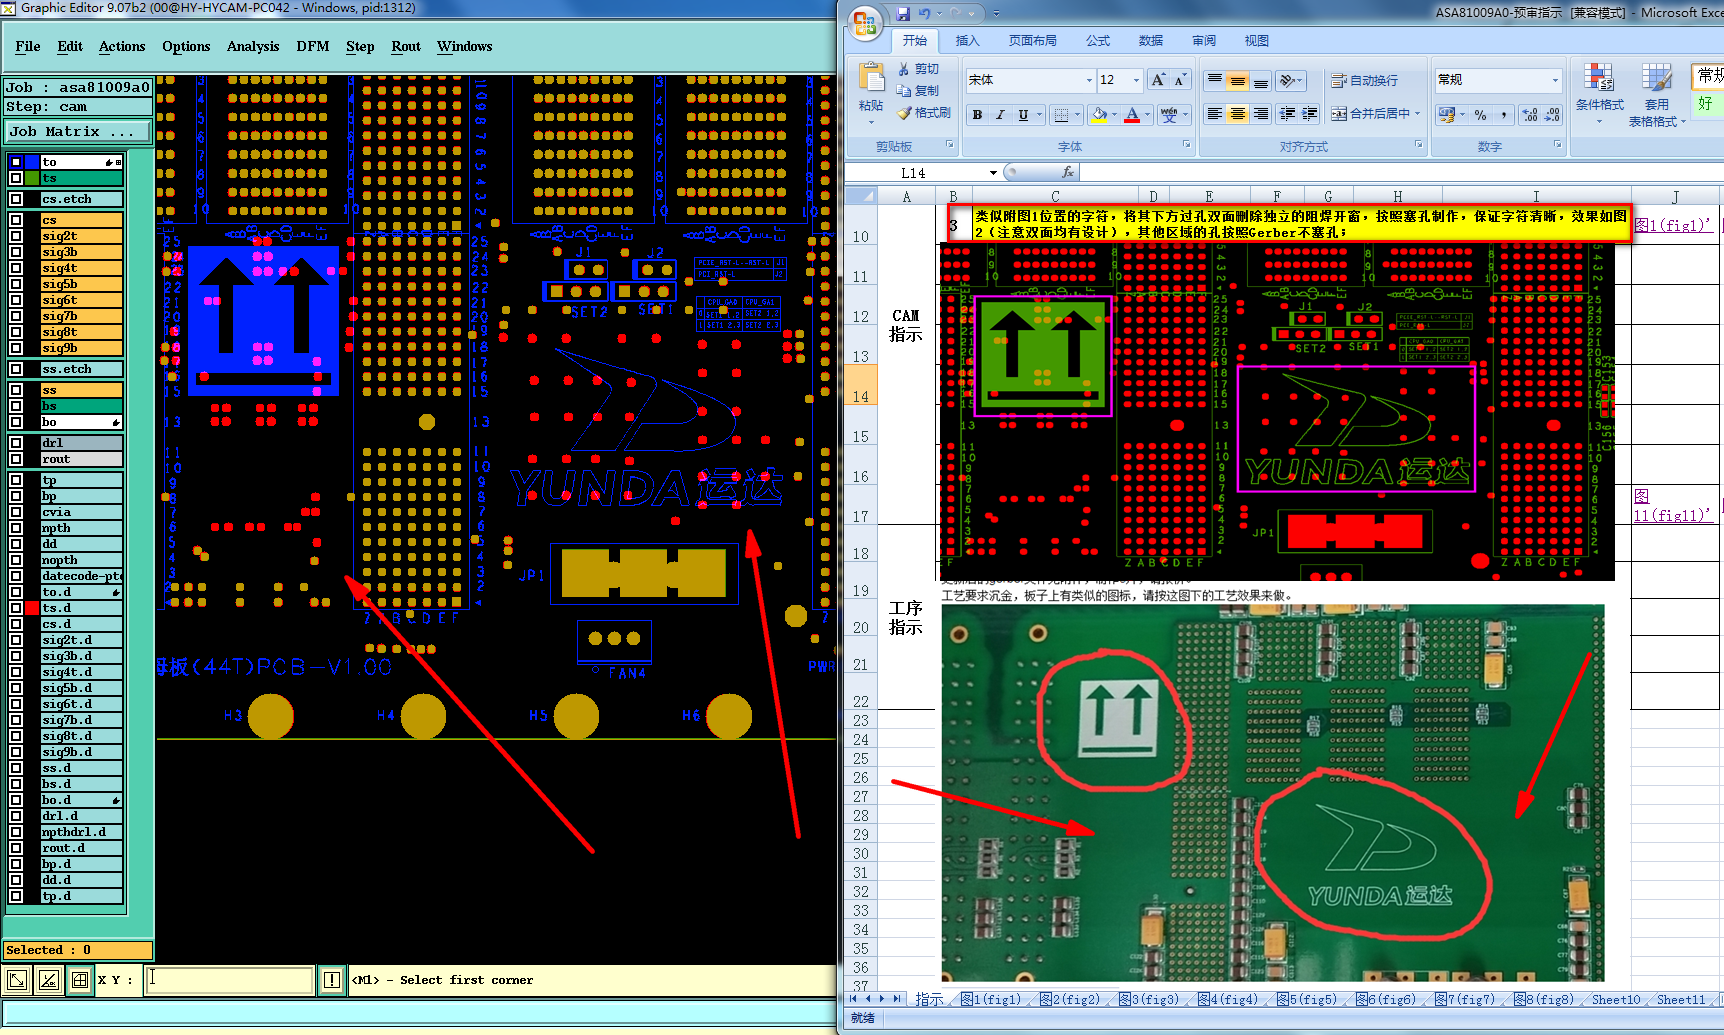Toggle Italic formatting in Excel
1724x1035 pixels.
(1000, 114)
